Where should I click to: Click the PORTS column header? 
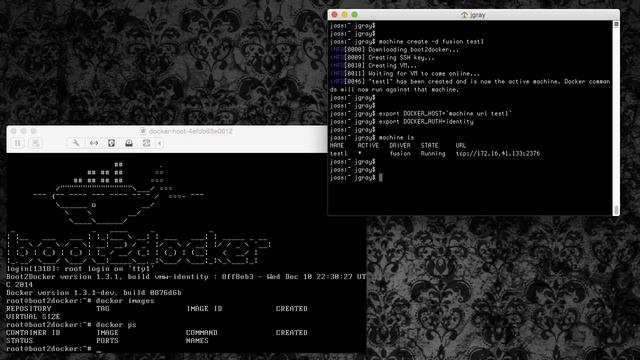pyautogui.click(x=107, y=341)
